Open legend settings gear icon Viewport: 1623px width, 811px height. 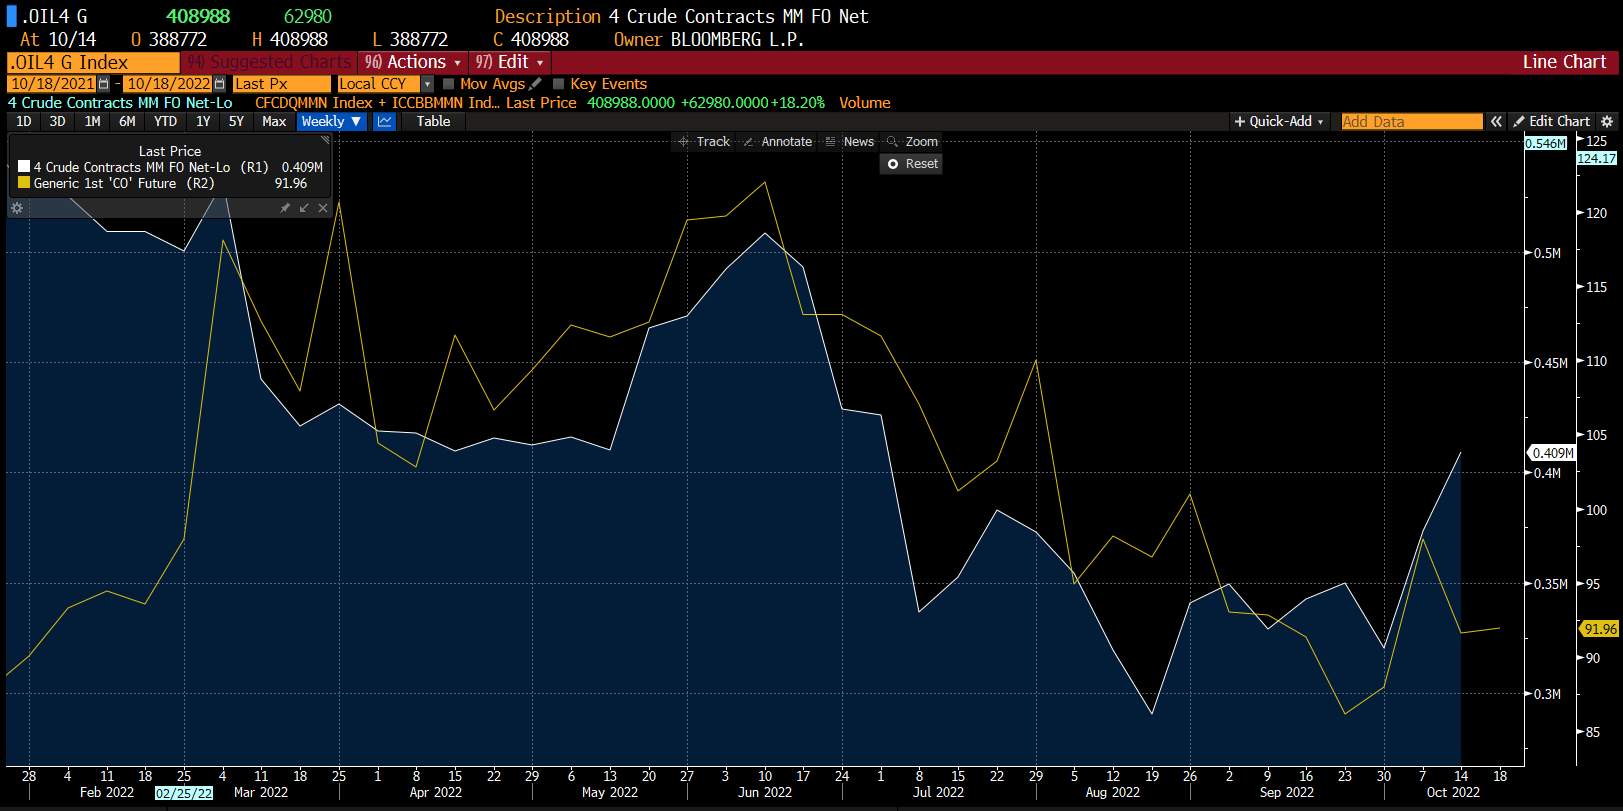16,208
